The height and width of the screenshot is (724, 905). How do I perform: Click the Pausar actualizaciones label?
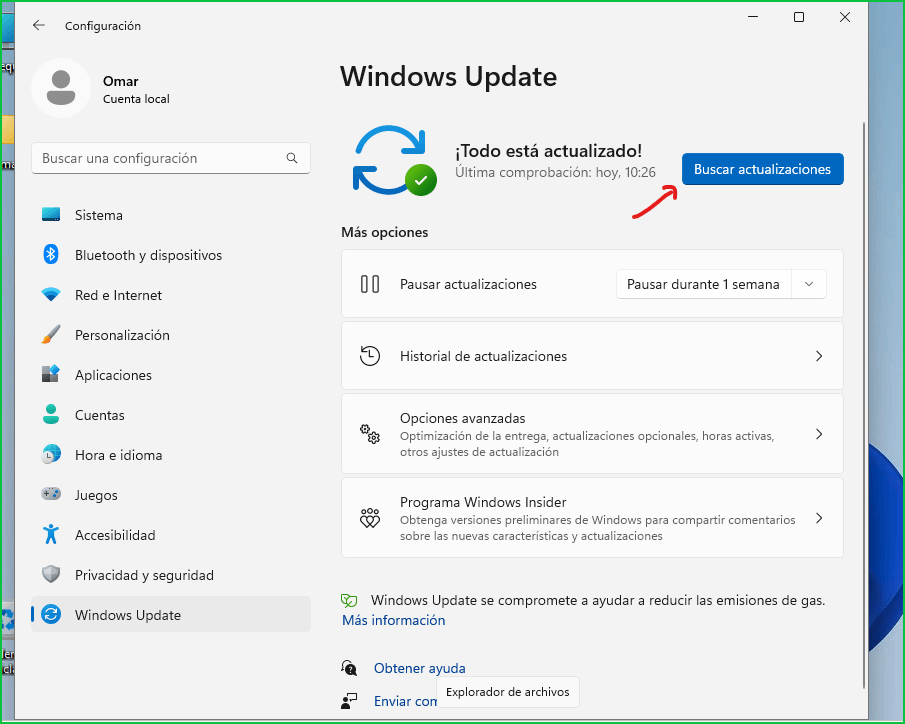click(468, 284)
